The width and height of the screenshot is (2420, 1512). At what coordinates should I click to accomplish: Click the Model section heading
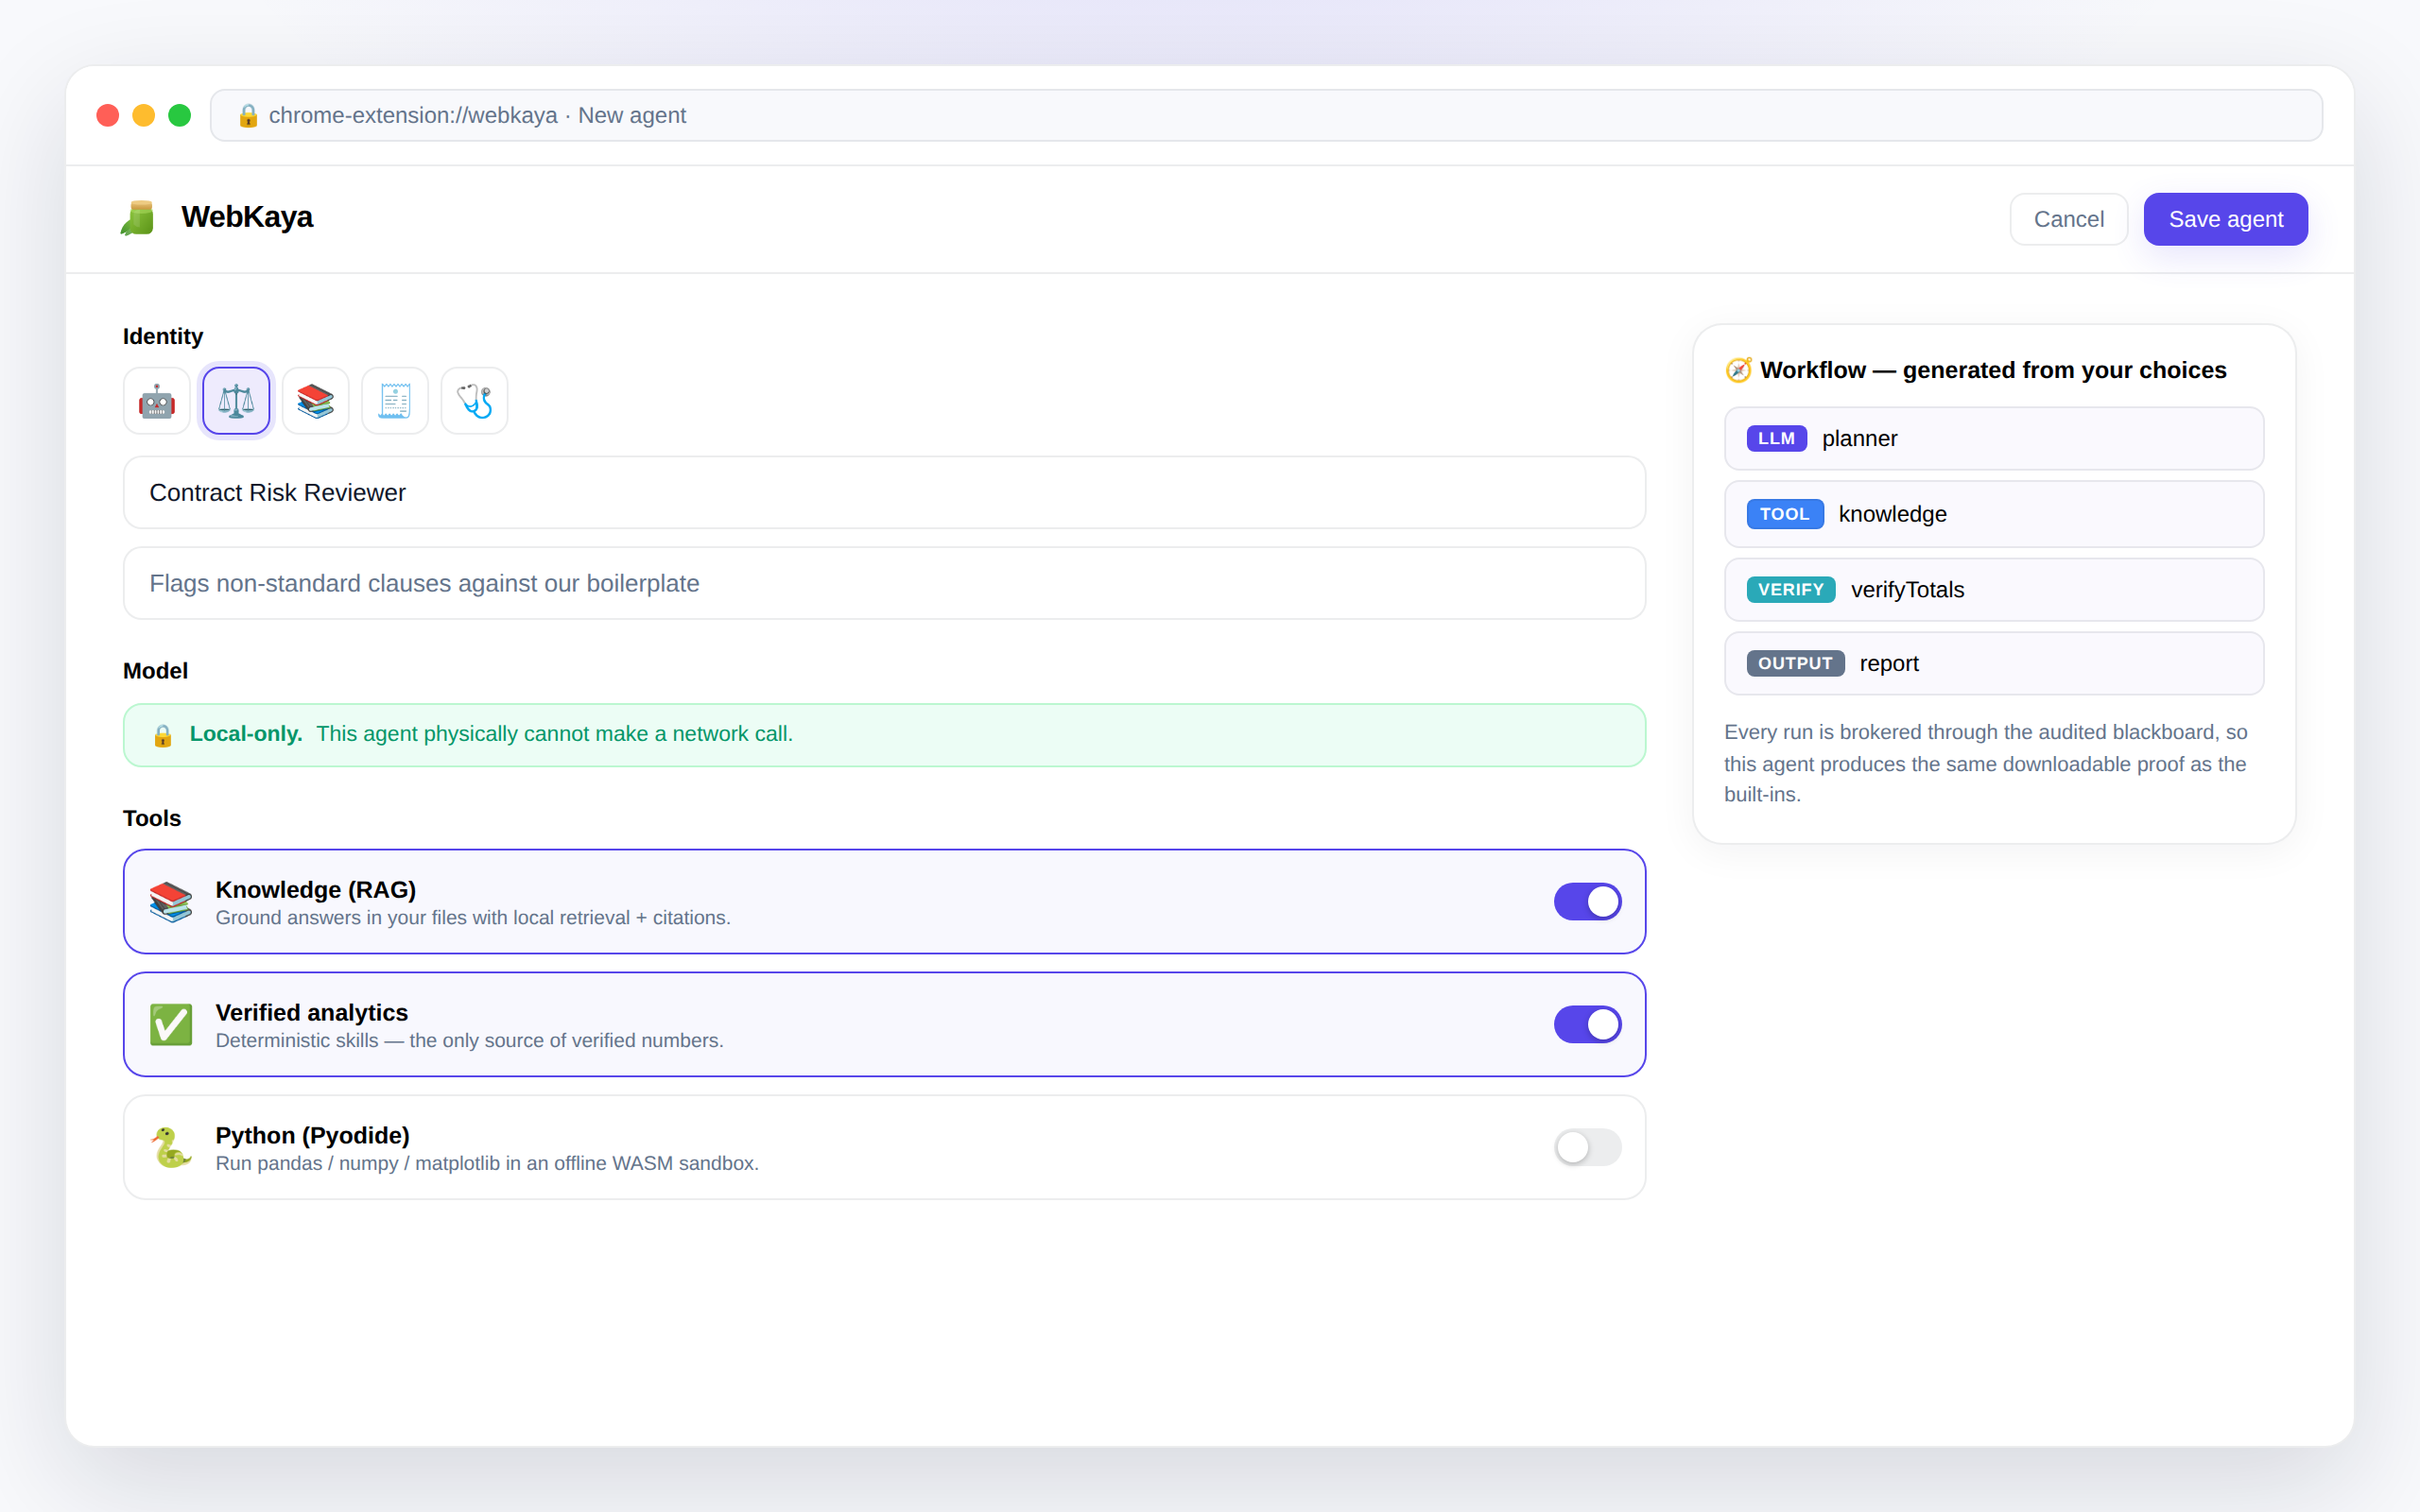click(x=155, y=671)
